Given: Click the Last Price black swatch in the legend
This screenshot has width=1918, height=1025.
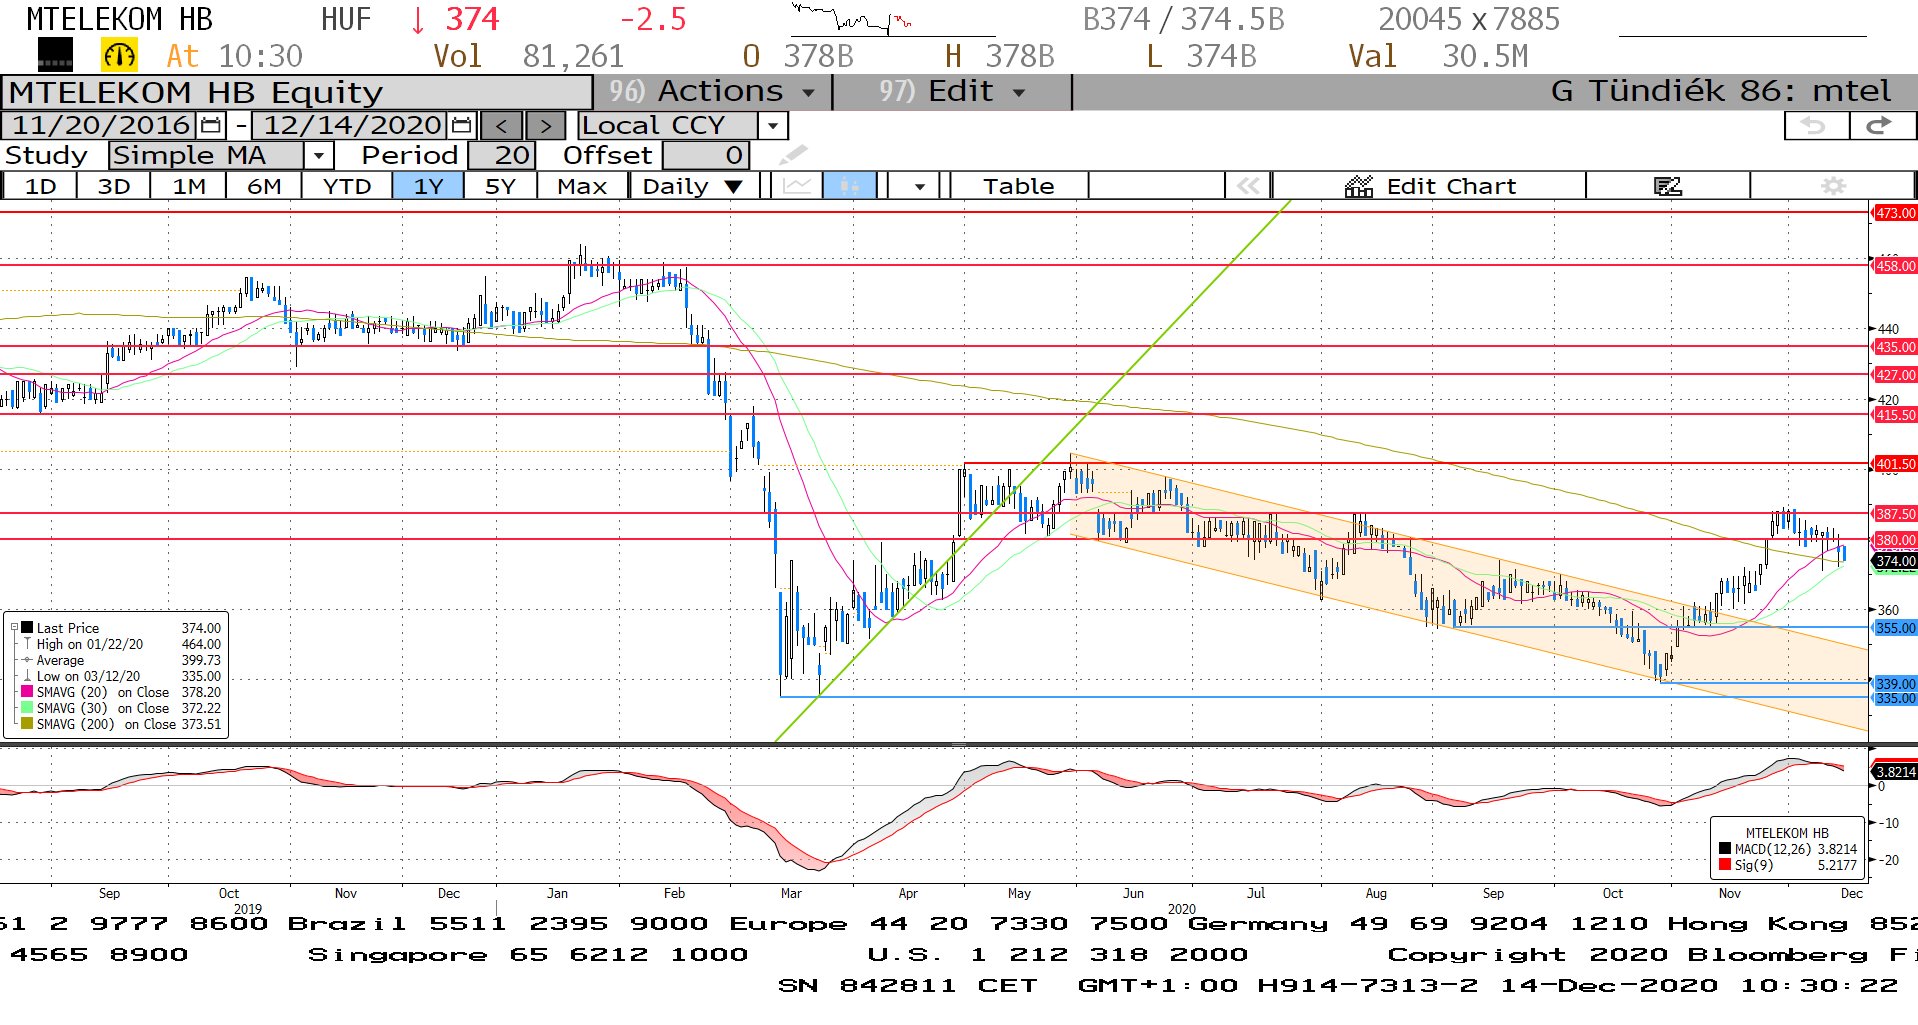Looking at the screenshot, I should coord(28,628).
